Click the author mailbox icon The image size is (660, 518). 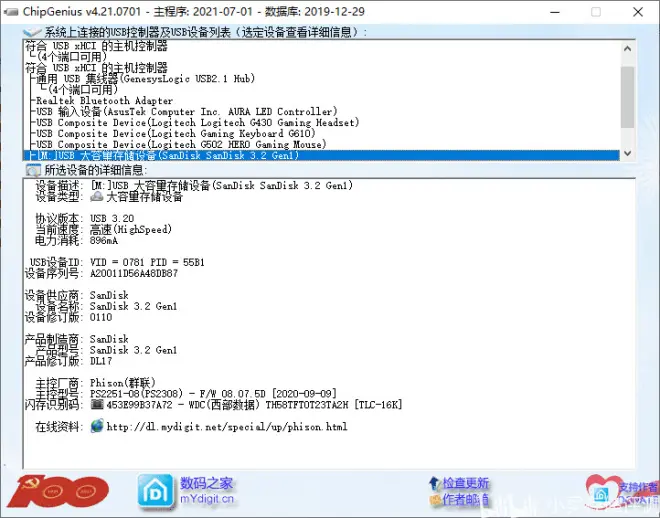click(x=434, y=499)
